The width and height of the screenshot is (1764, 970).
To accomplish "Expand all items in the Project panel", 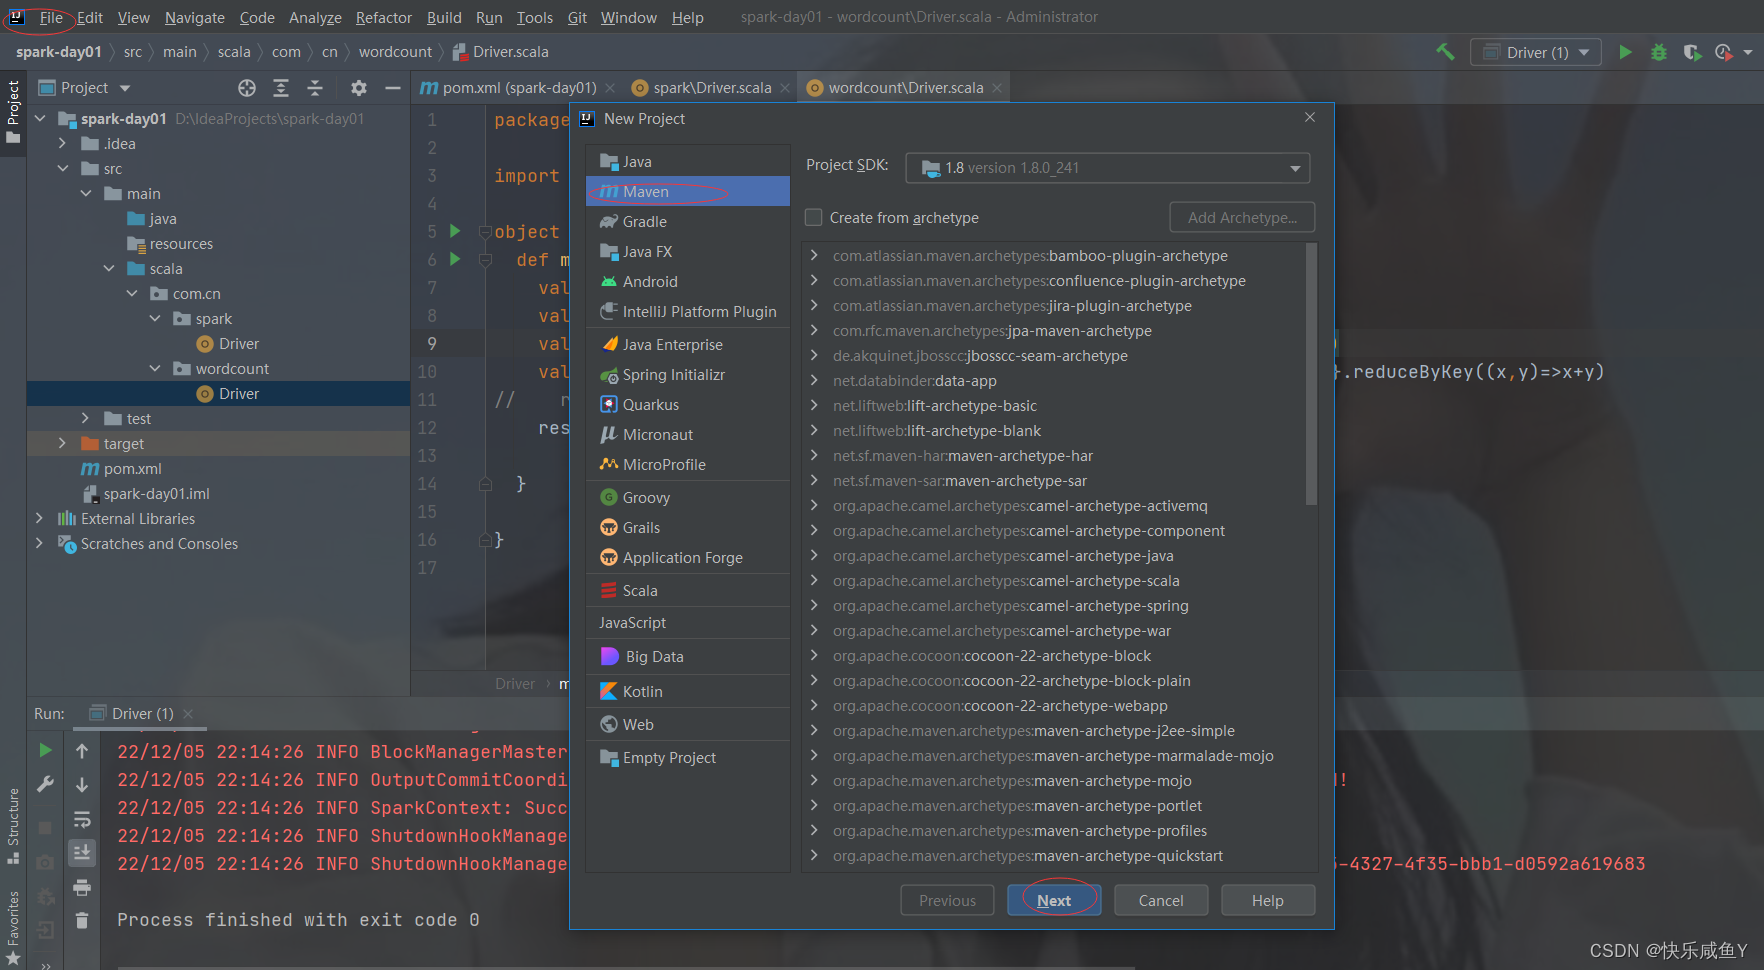I will pos(281,88).
